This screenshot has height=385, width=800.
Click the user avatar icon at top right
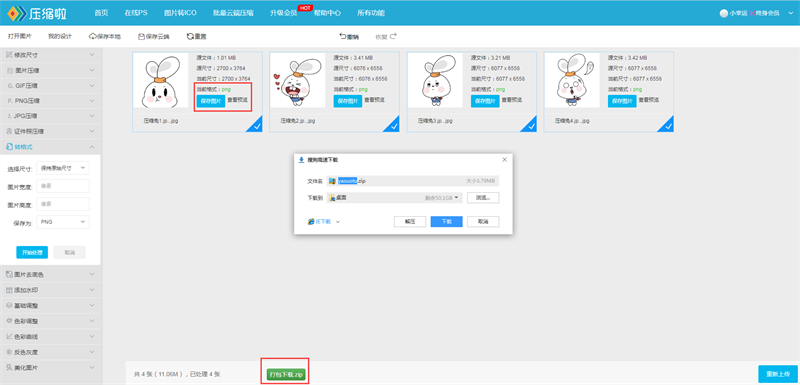723,14
